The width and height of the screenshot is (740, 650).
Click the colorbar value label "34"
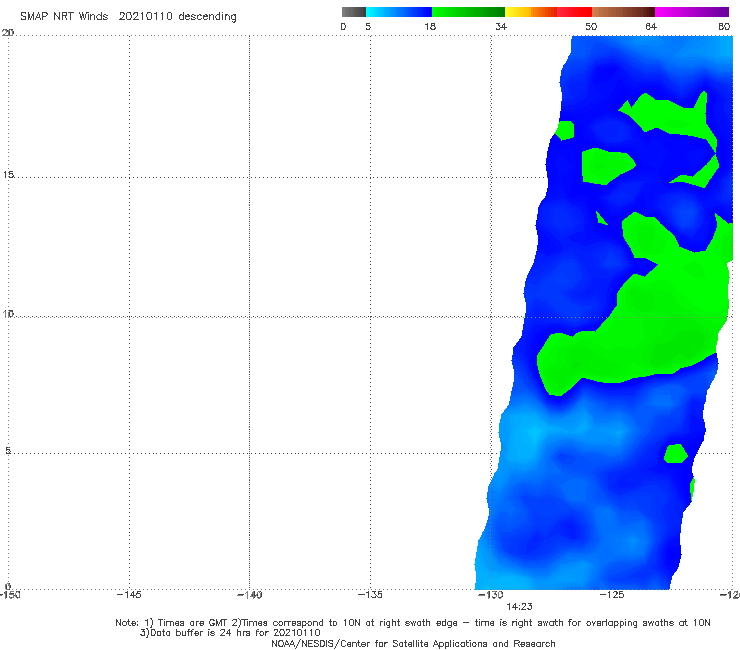point(501,27)
